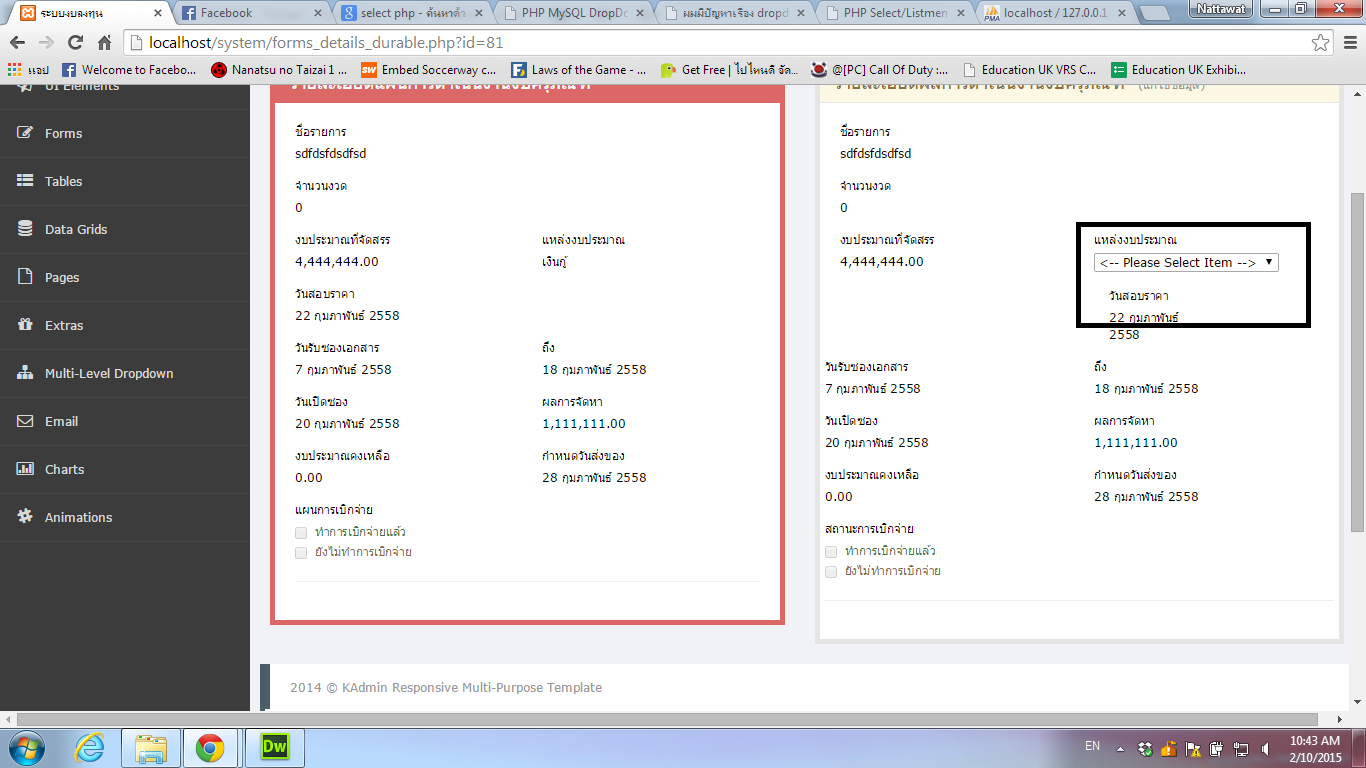
Task: Switch to Dreamweaver on the taskbar
Action: (x=273, y=748)
